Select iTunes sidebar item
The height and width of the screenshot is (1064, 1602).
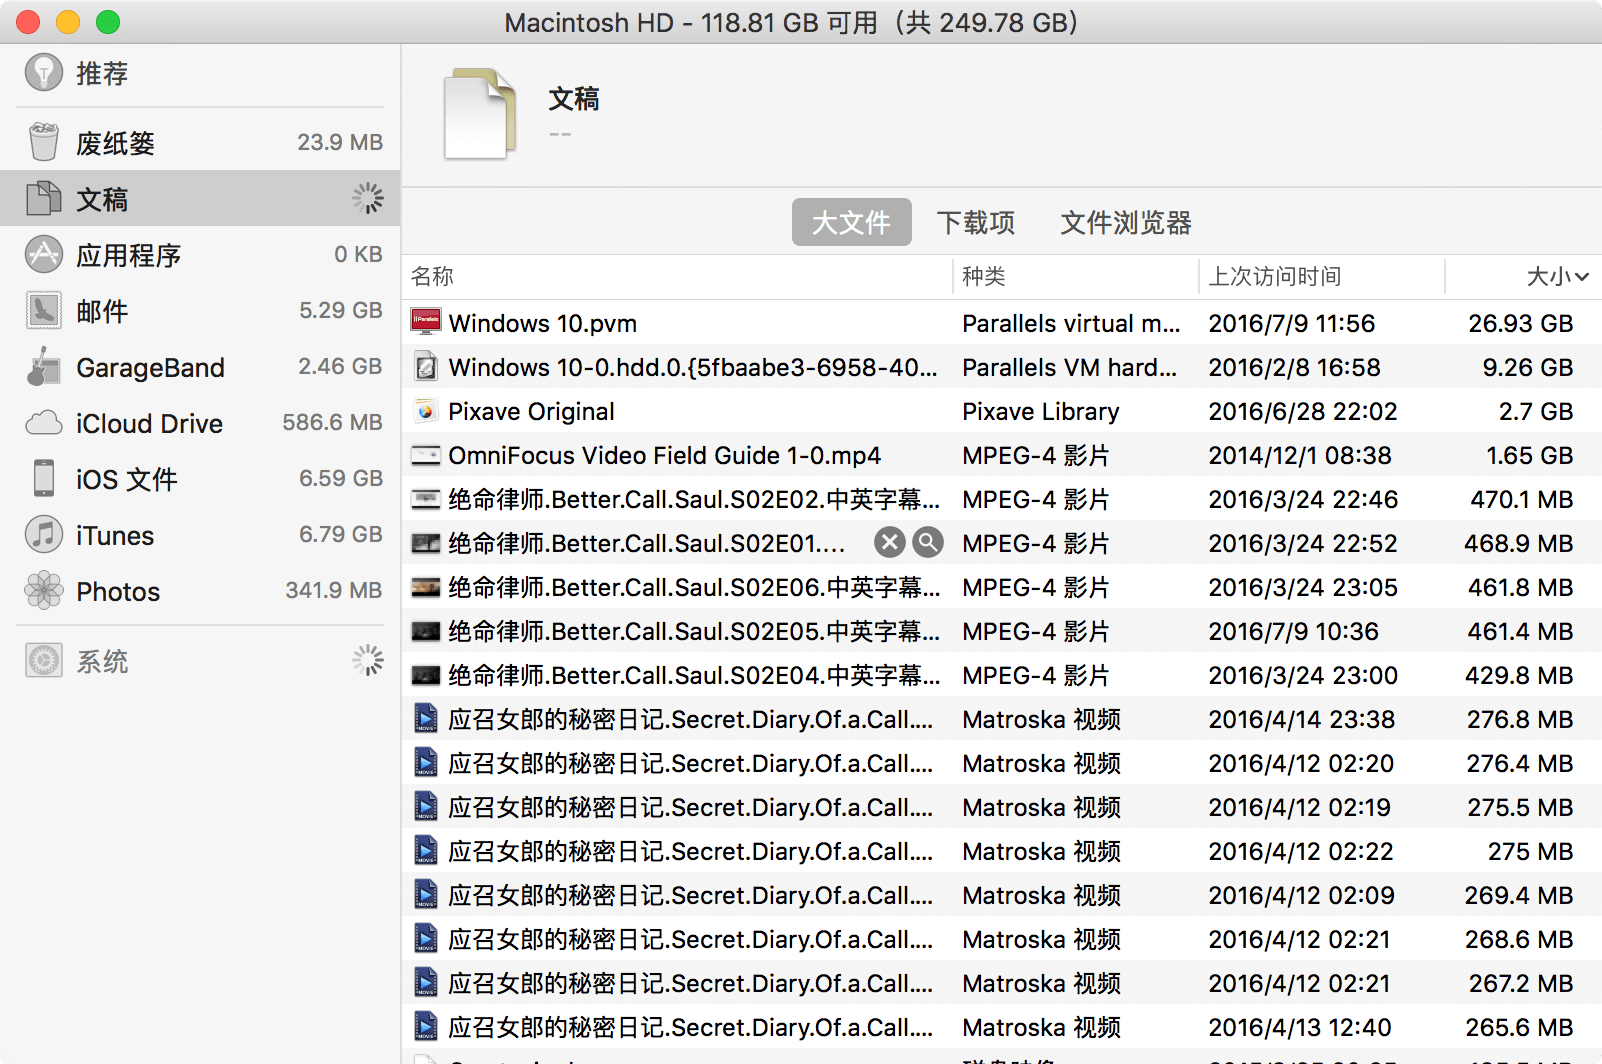coord(200,534)
